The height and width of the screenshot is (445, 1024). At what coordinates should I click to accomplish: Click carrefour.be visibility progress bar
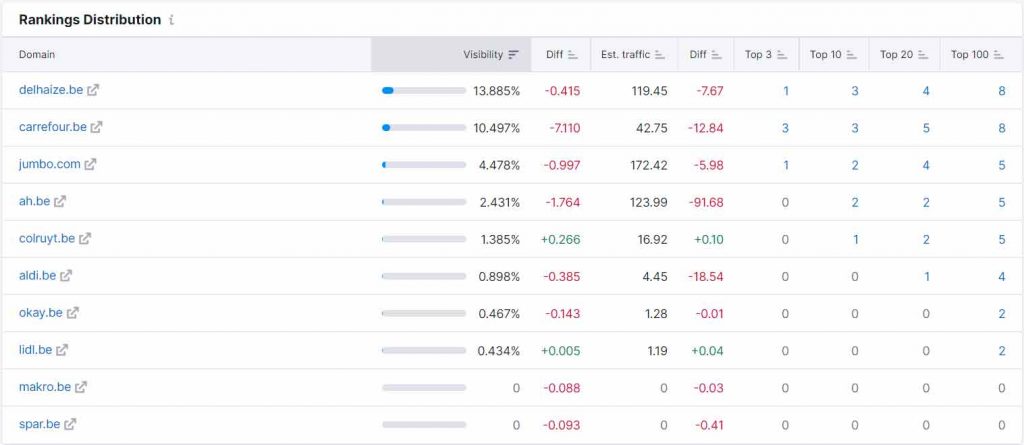point(424,128)
